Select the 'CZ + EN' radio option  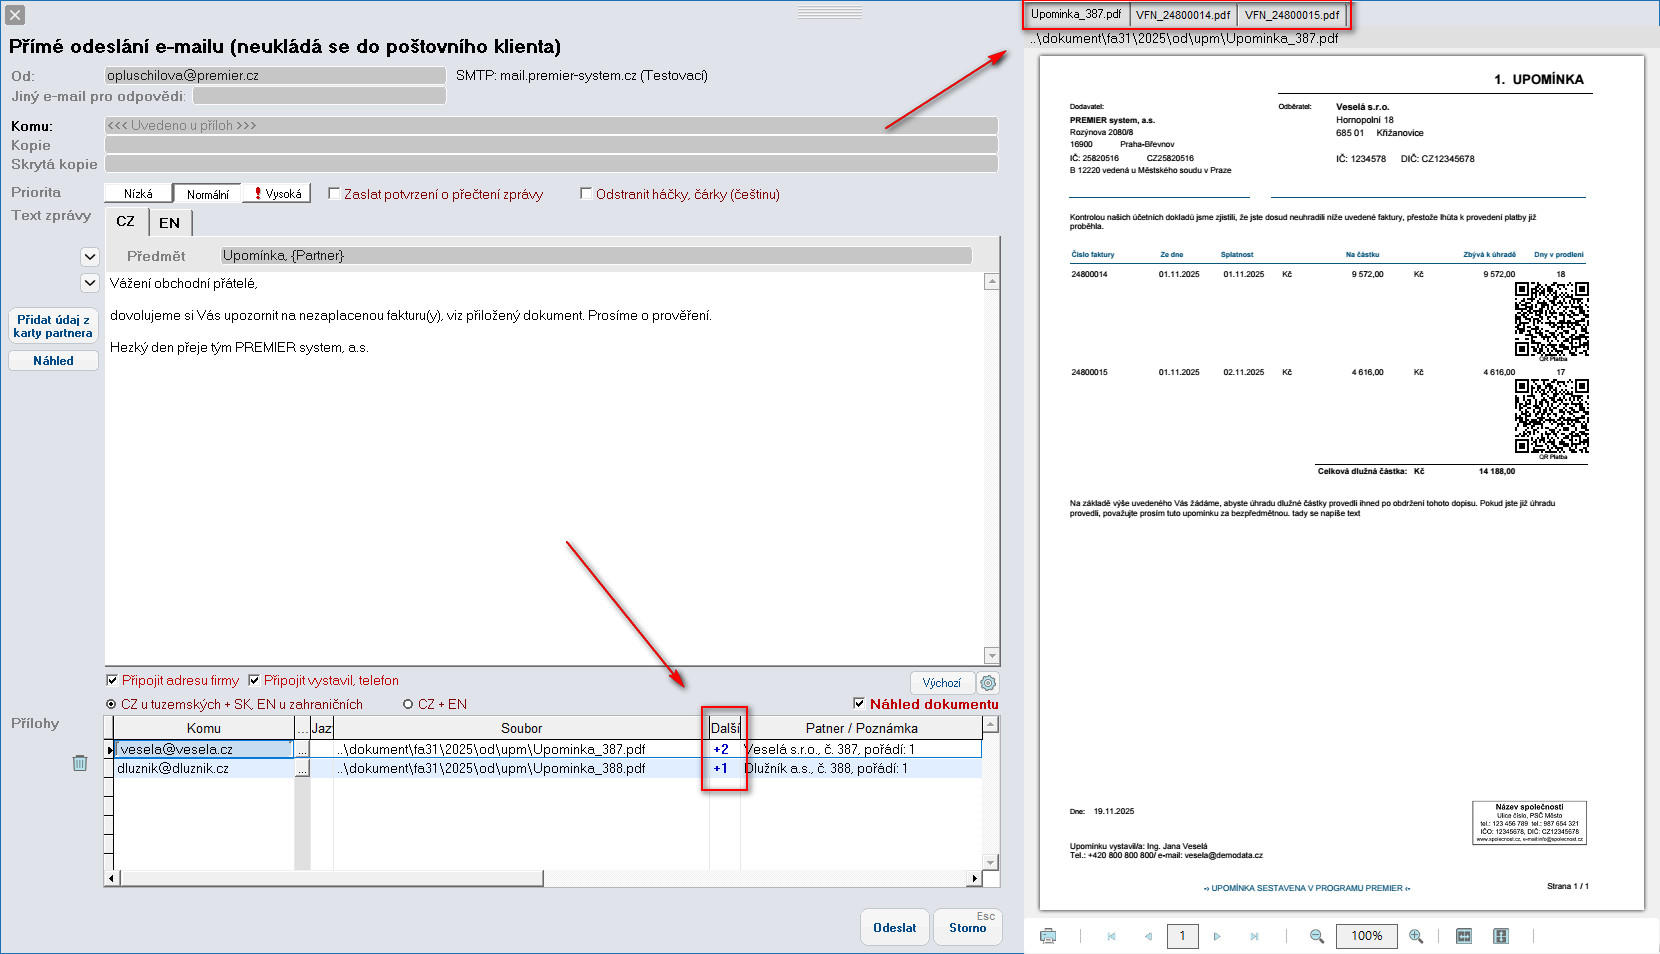pos(408,704)
